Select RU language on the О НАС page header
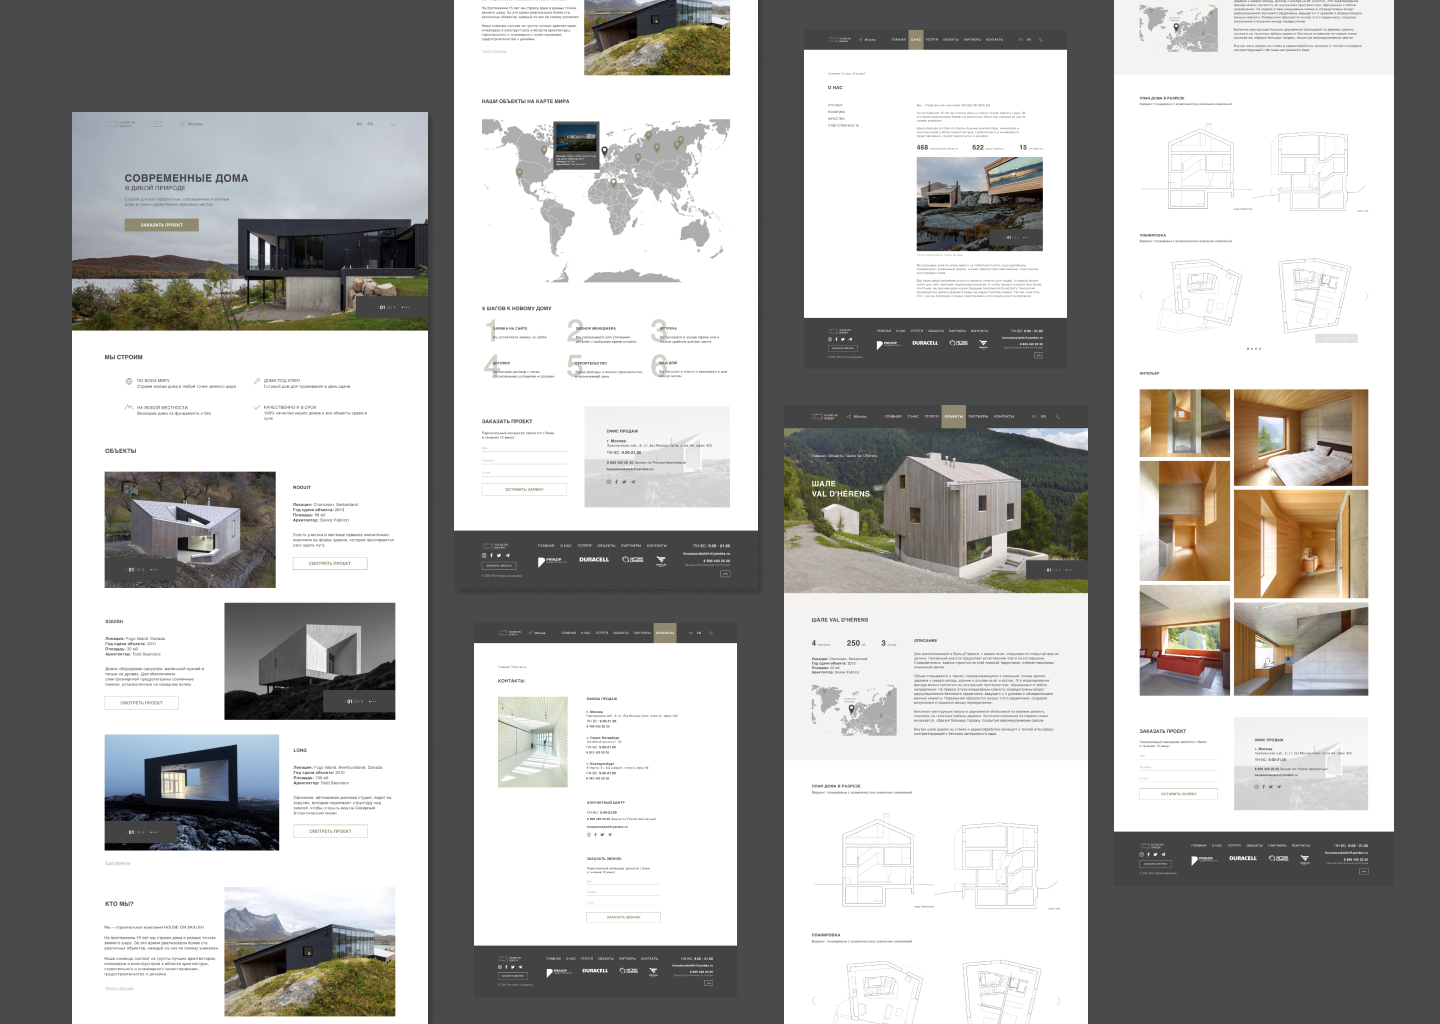Screen dimensions: 1440x1024 [x=1020, y=40]
